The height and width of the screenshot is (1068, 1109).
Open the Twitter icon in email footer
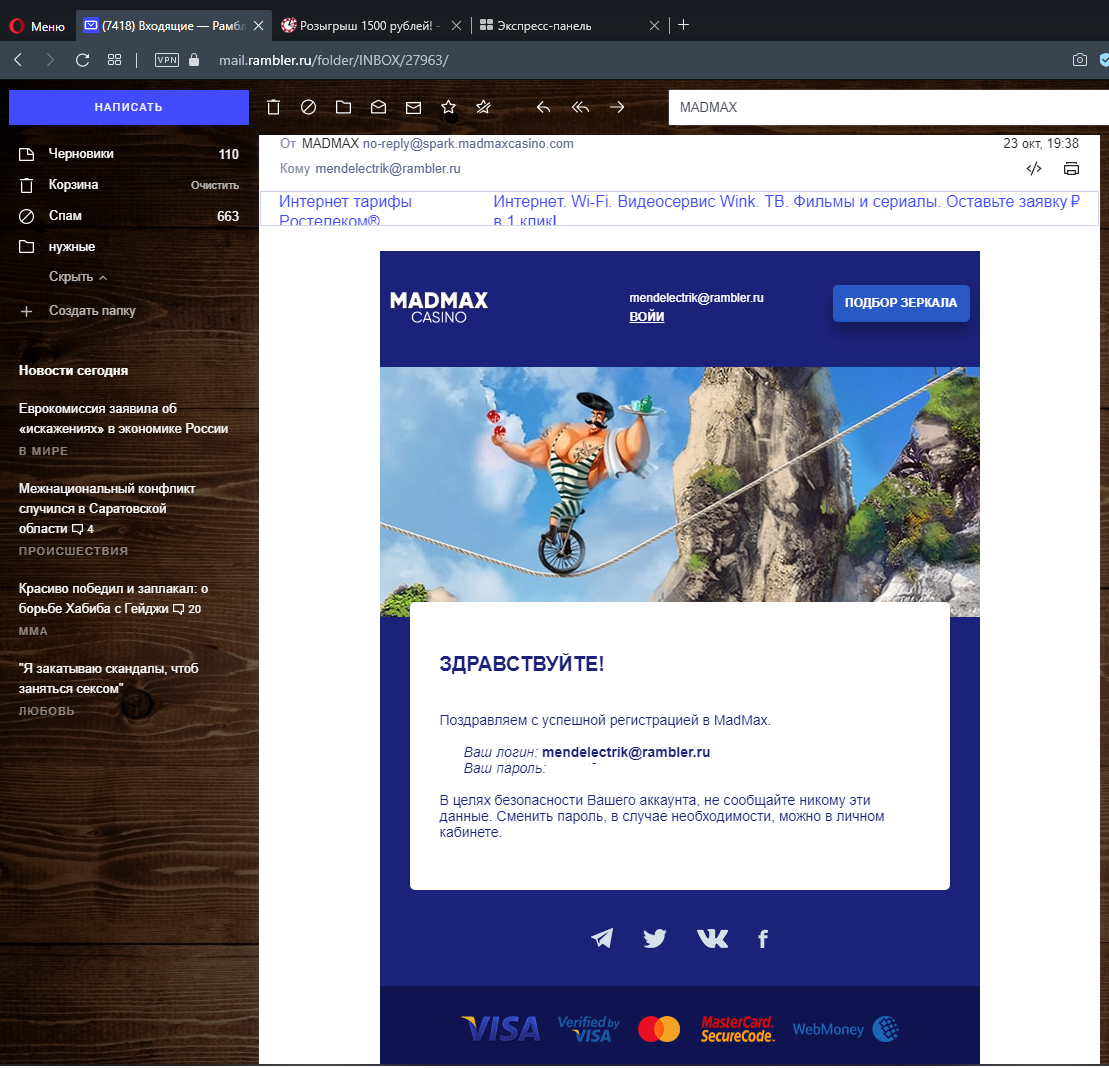tap(655, 938)
